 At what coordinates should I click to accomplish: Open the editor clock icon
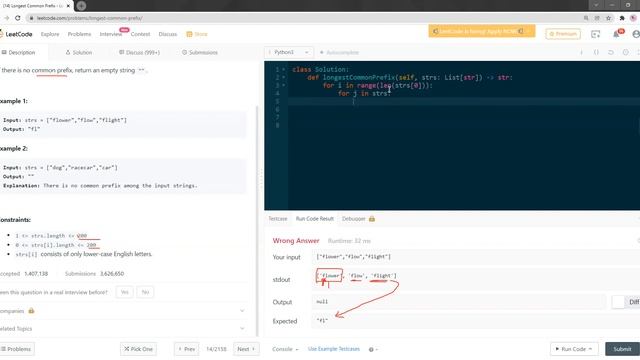[625, 53]
